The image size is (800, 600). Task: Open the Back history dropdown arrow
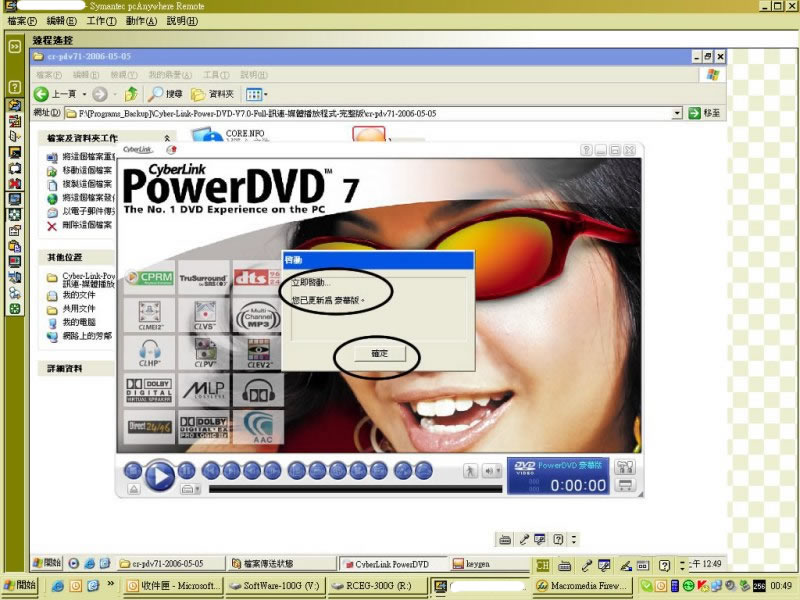click(x=84, y=94)
